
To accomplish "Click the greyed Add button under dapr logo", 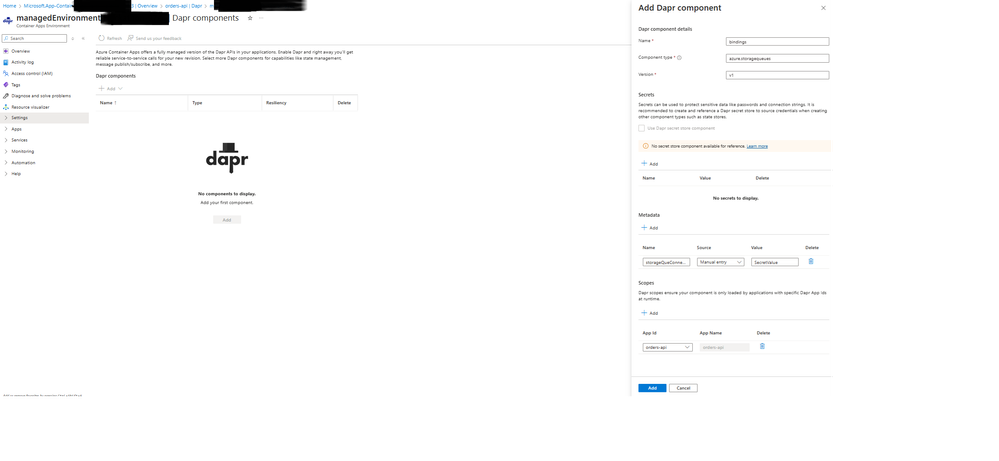I will click(227, 220).
